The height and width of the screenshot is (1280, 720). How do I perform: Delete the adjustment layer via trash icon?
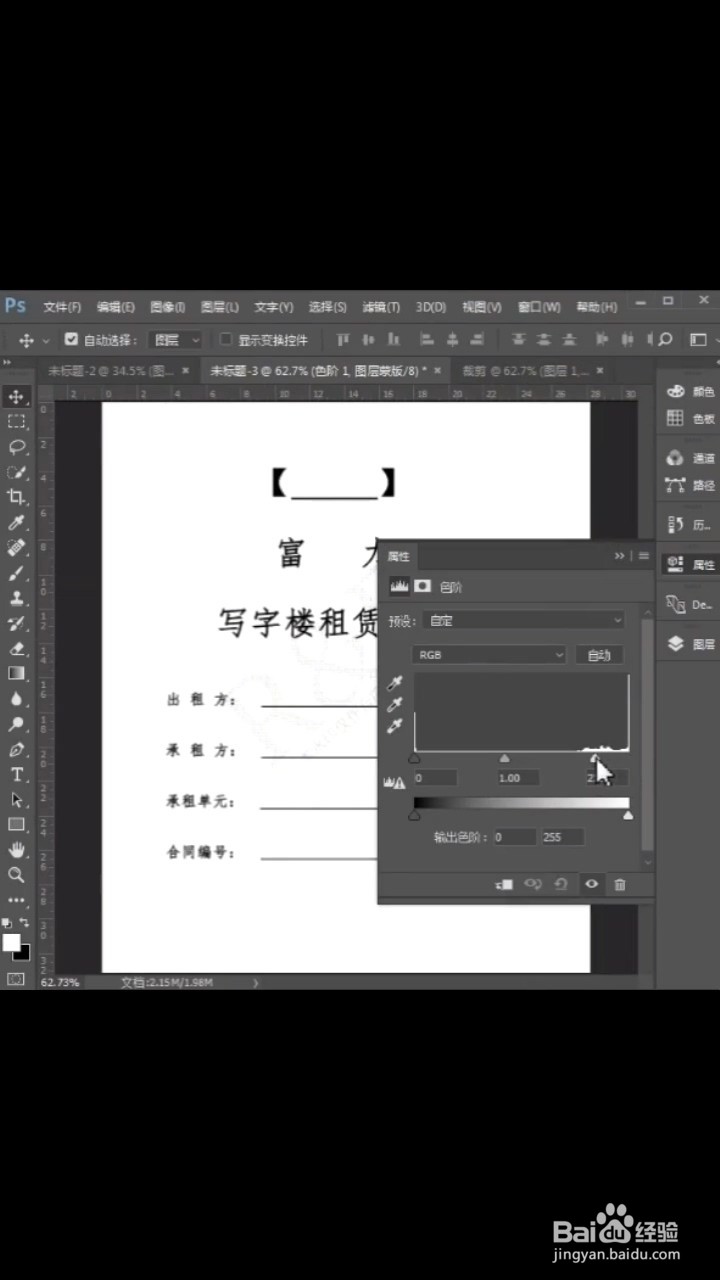(620, 884)
